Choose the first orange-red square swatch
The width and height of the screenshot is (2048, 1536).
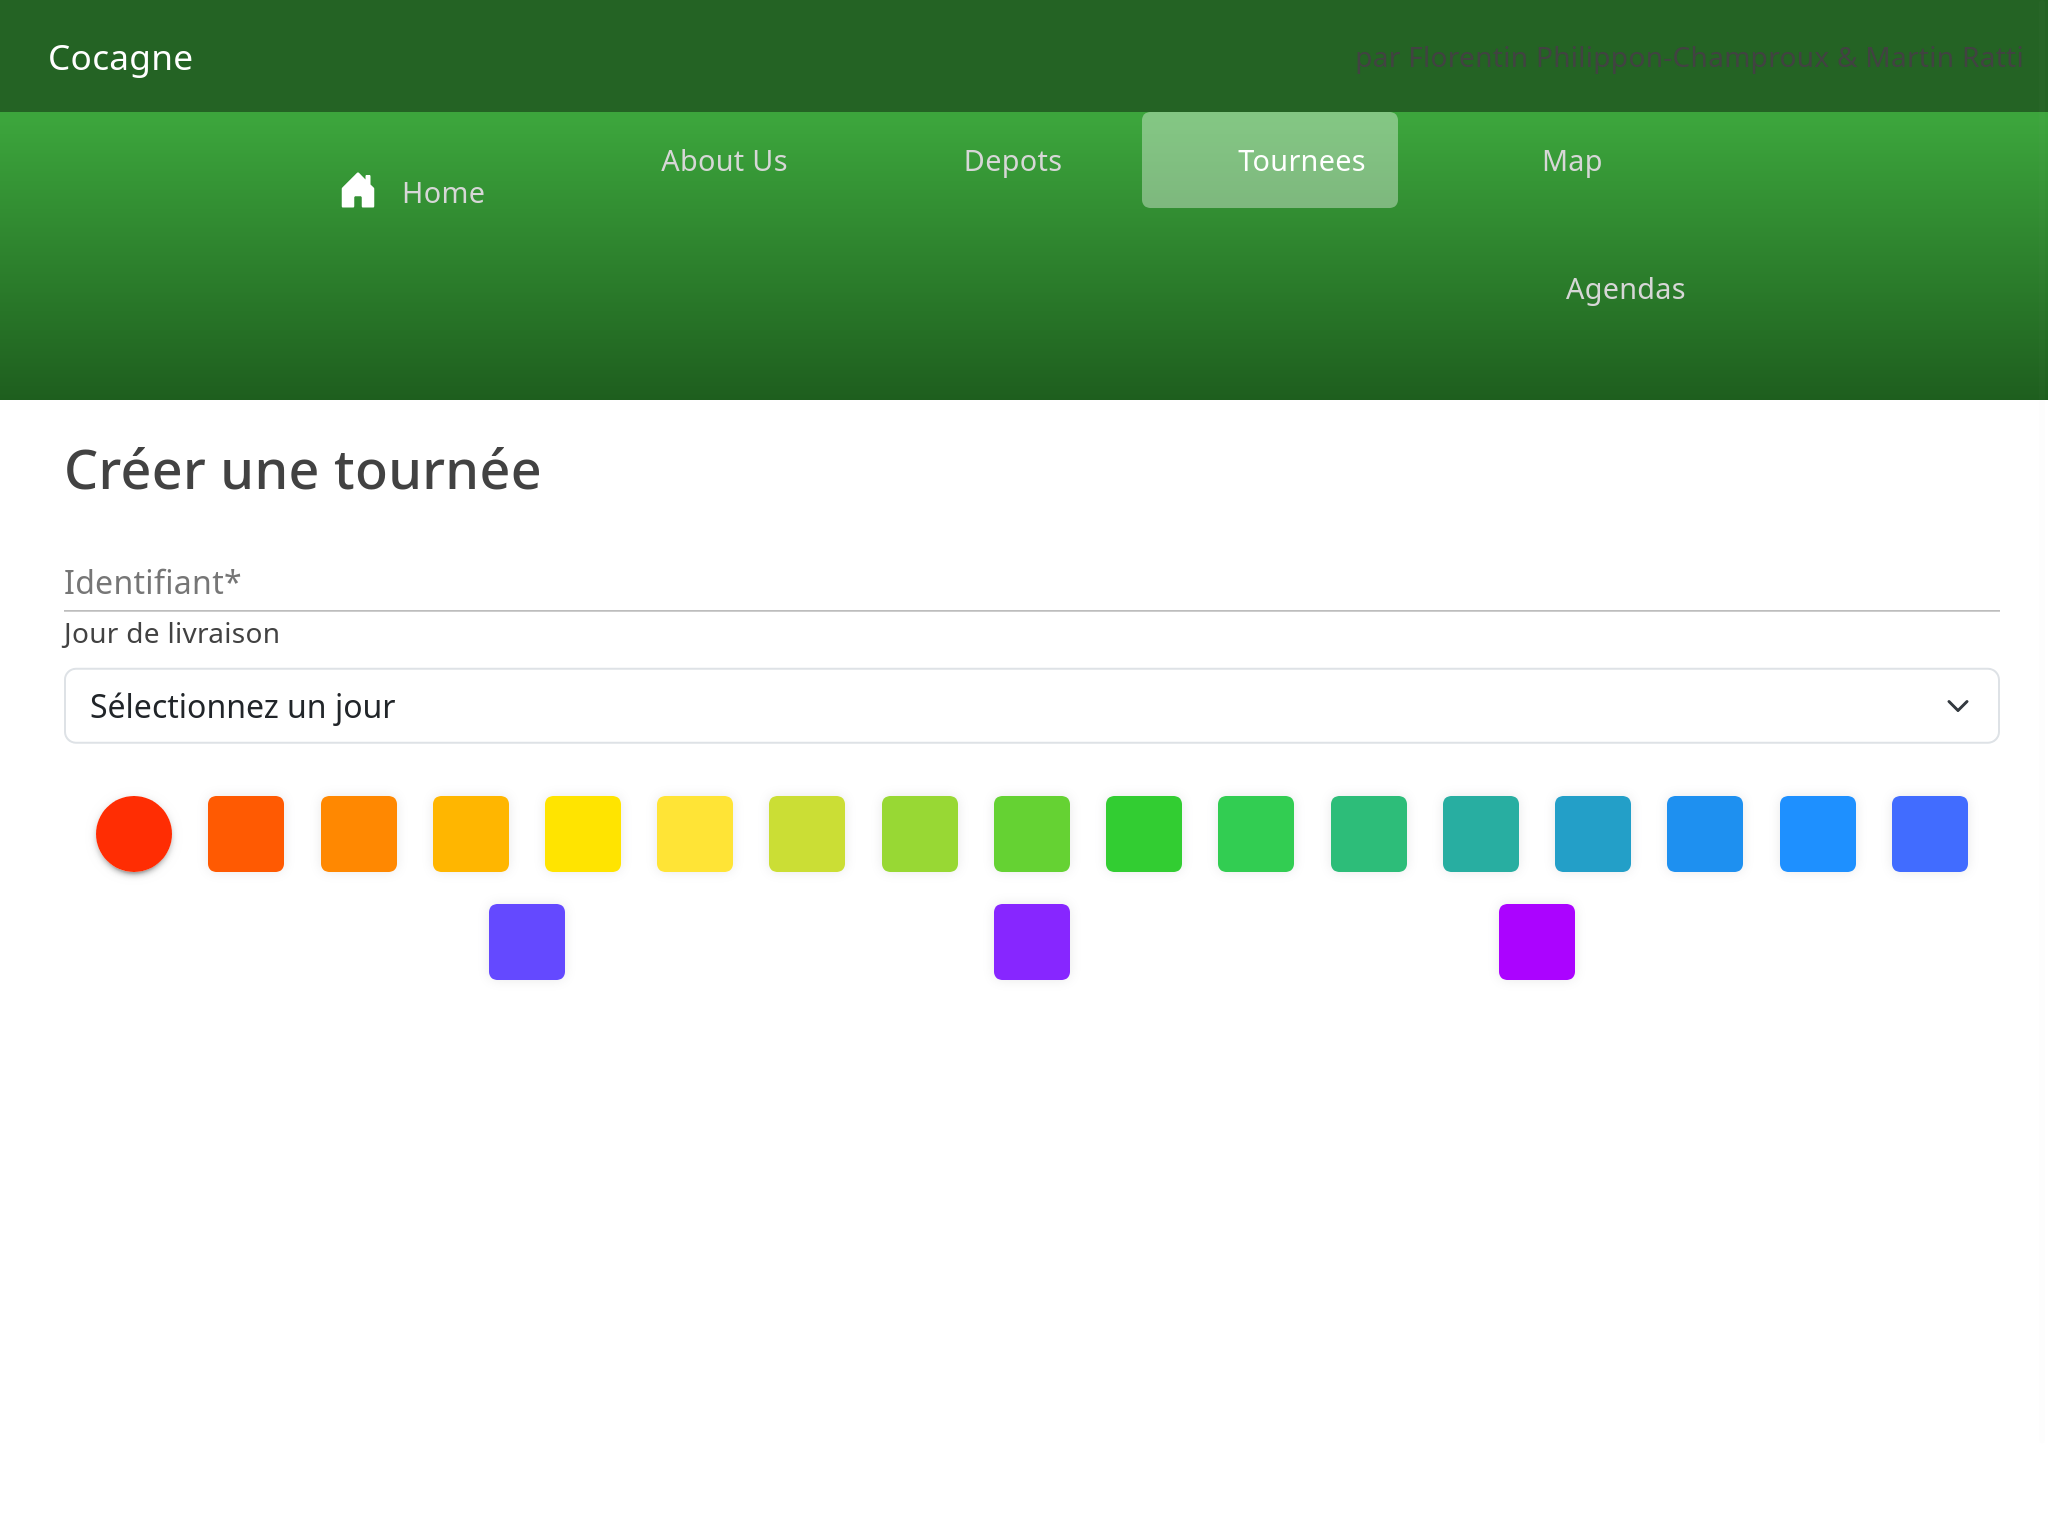[x=246, y=834]
